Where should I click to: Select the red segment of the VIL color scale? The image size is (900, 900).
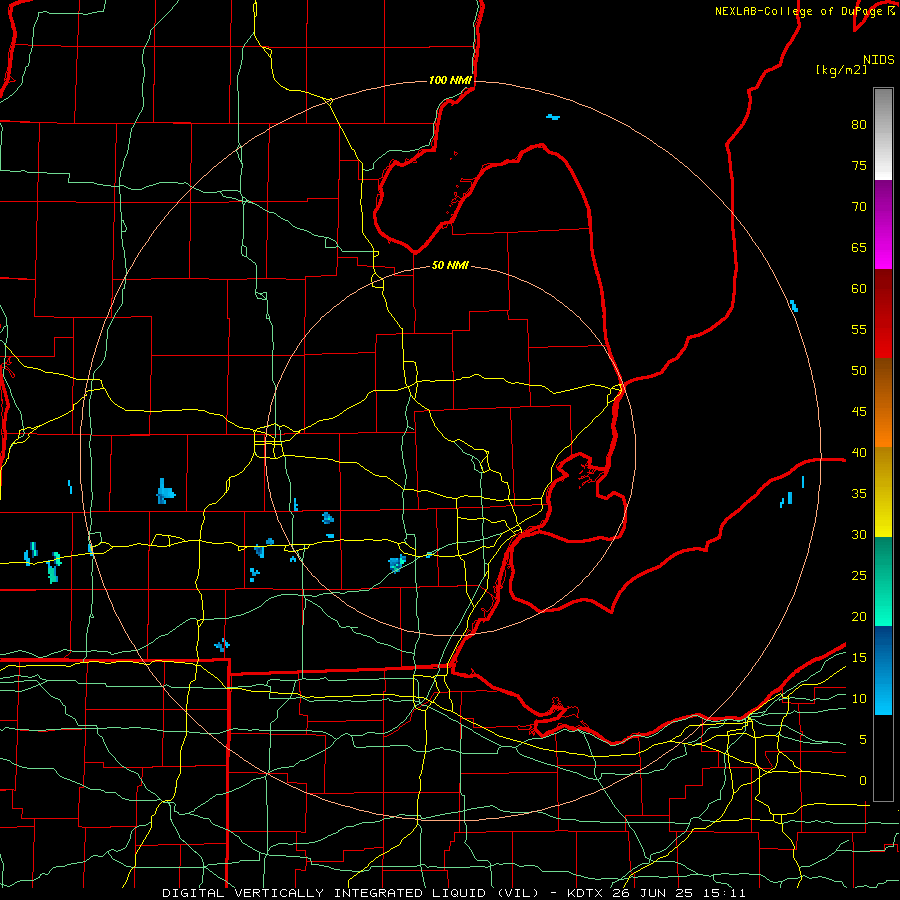click(883, 313)
